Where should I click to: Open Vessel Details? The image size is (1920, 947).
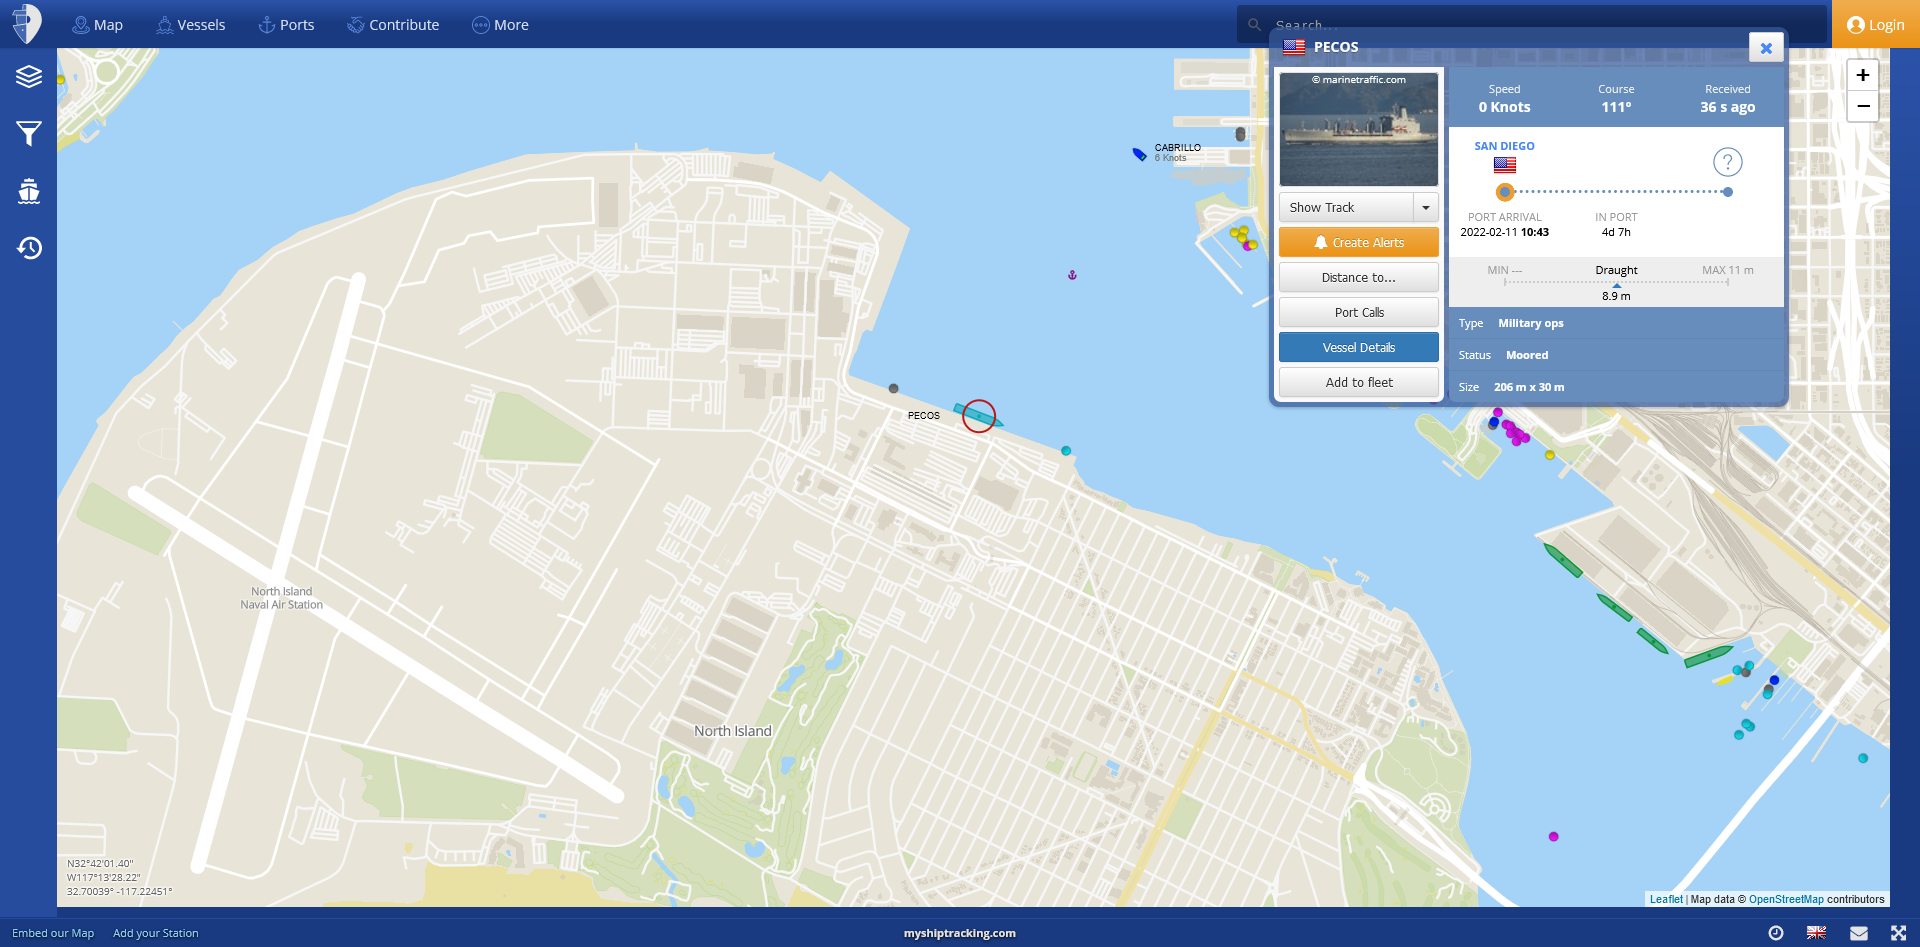point(1359,348)
